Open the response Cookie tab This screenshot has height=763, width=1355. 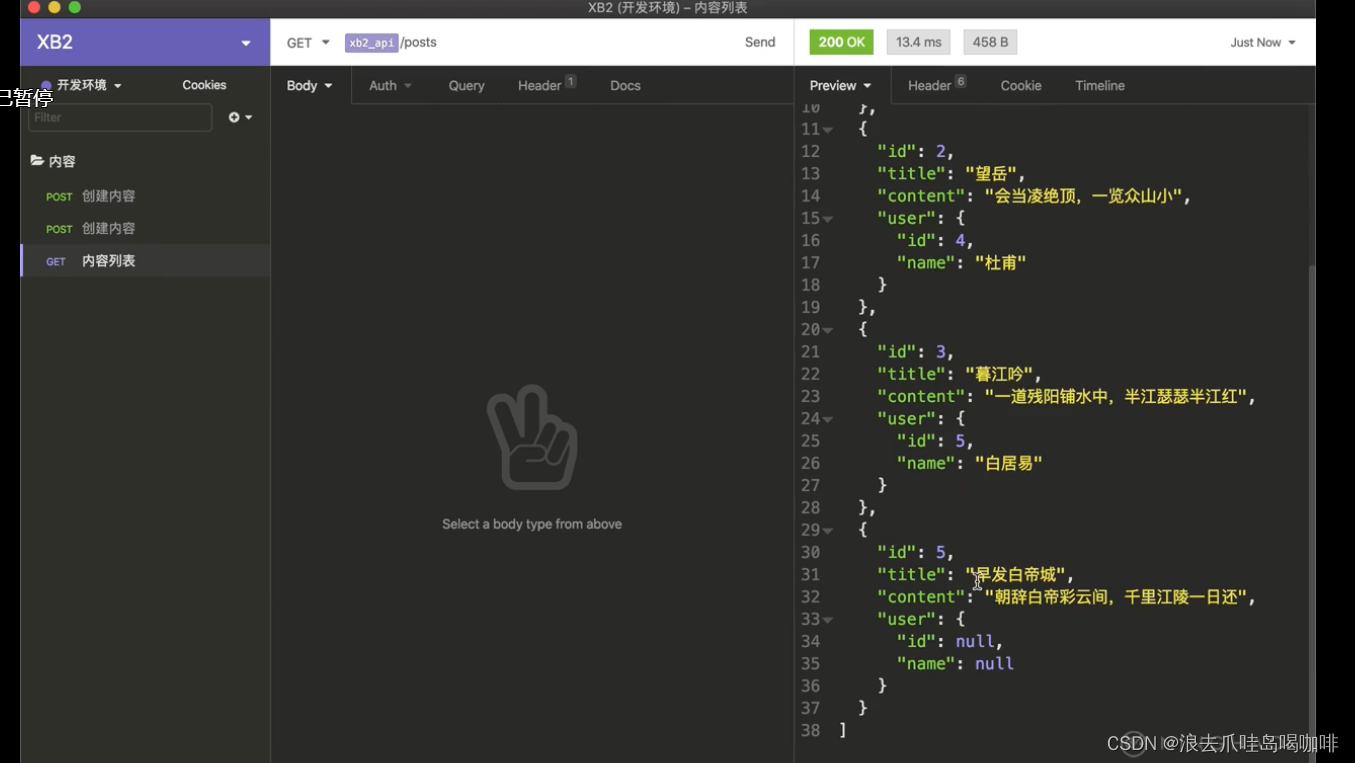coord(1021,85)
